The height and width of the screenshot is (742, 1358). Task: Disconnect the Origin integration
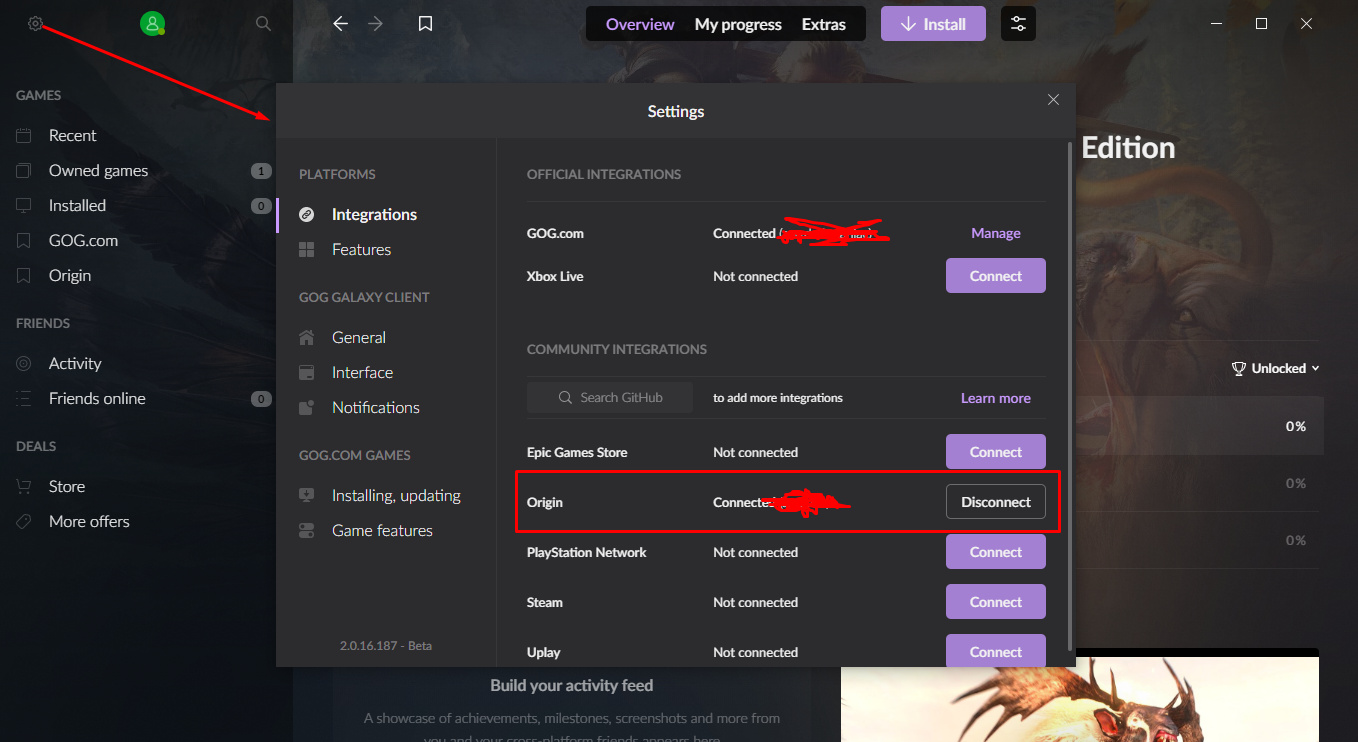click(995, 502)
